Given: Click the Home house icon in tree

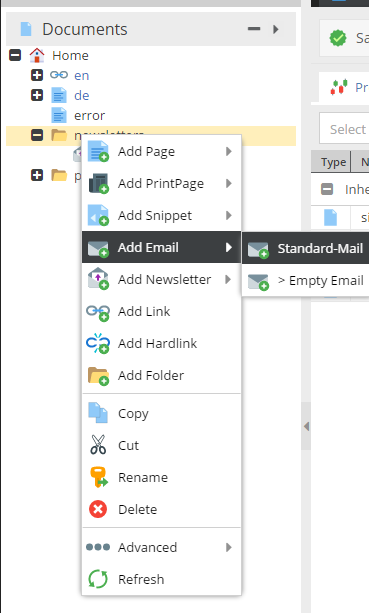Looking at the screenshot, I should pyautogui.click(x=37, y=55).
